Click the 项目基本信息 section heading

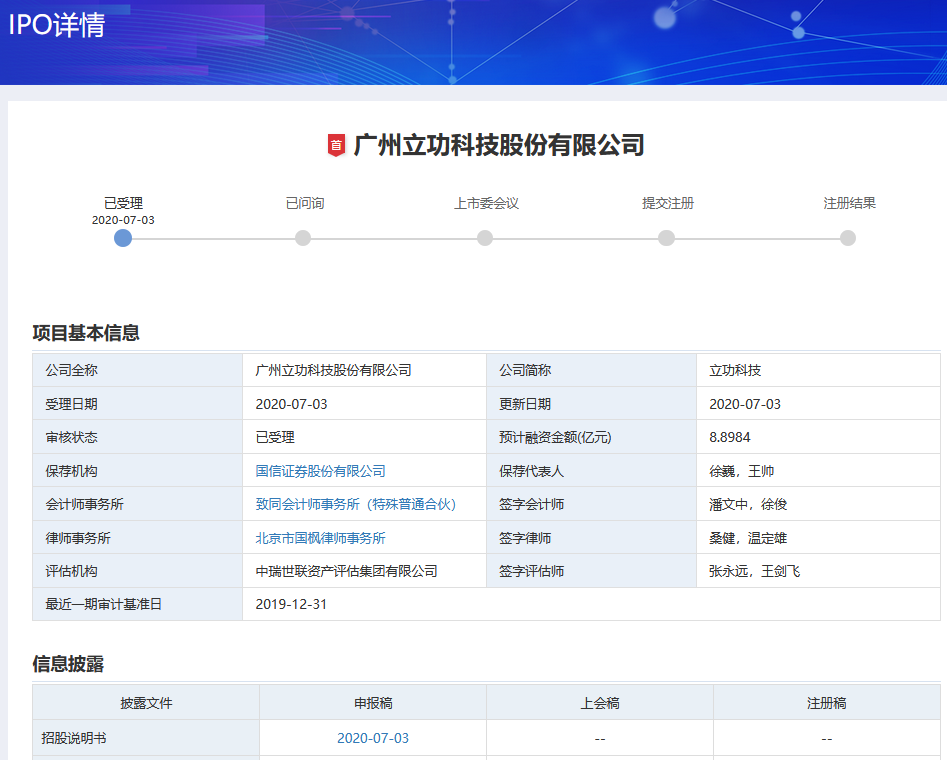pyautogui.click(x=86, y=333)
